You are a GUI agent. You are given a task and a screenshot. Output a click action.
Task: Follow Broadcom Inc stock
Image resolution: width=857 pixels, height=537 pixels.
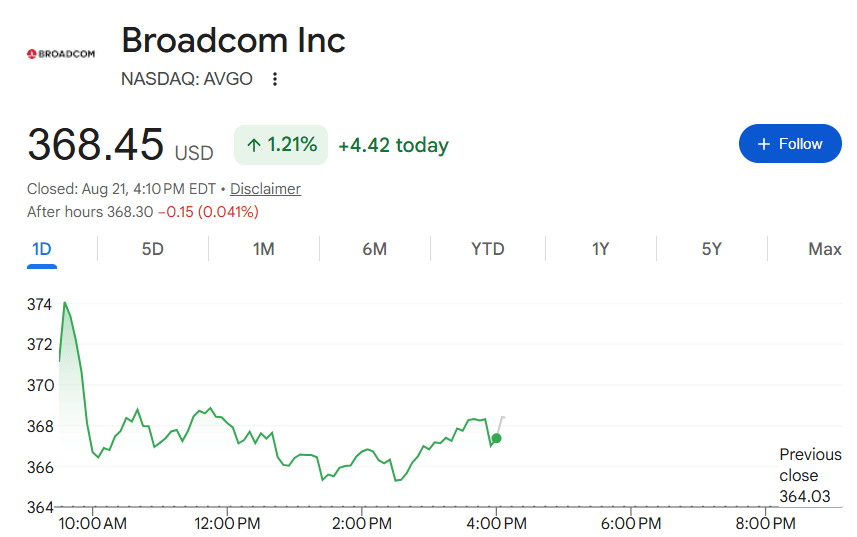pyautogui.click(x=790, y=144)
